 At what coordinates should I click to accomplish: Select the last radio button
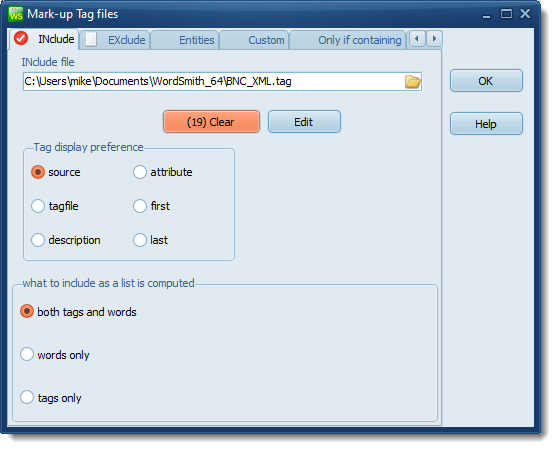140,240
